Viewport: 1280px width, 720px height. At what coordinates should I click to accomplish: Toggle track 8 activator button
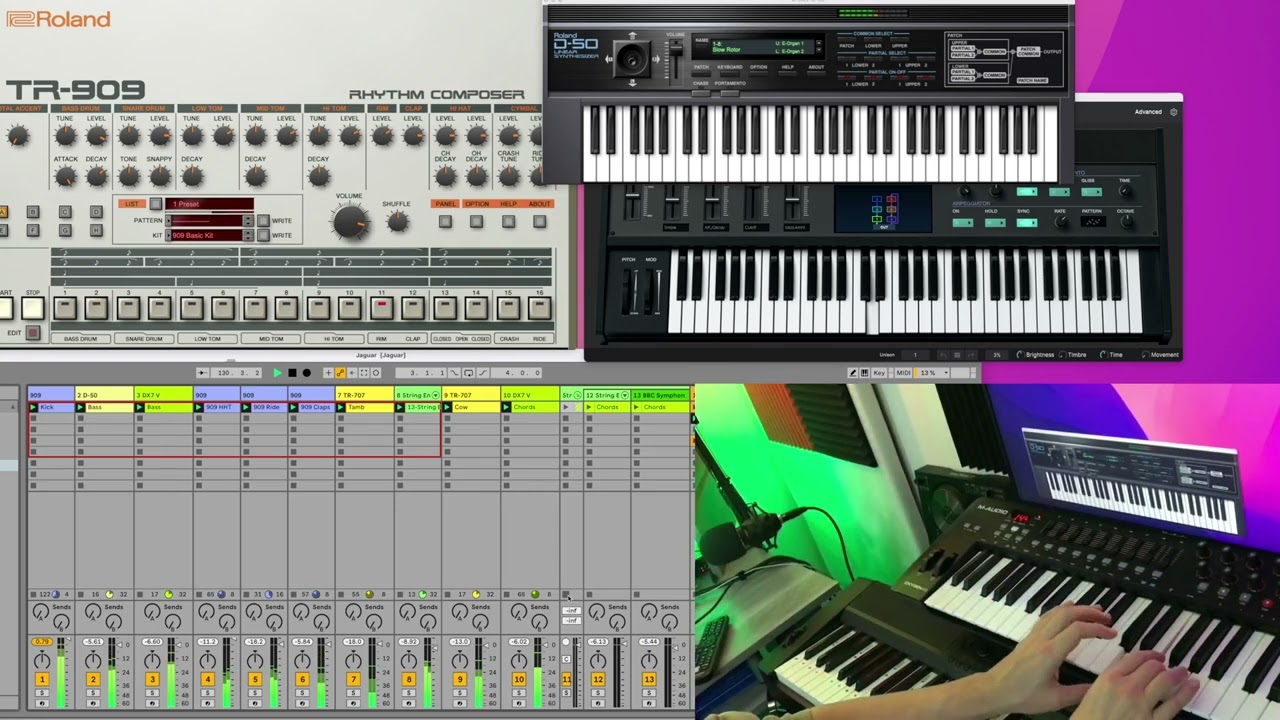click(x=408, y=679)
